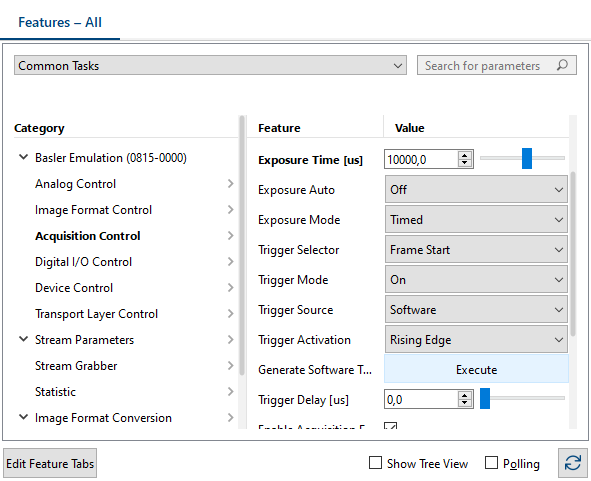Click the Device Control chevron arrow
Screen dimensions: 591x481
[231, 288]
